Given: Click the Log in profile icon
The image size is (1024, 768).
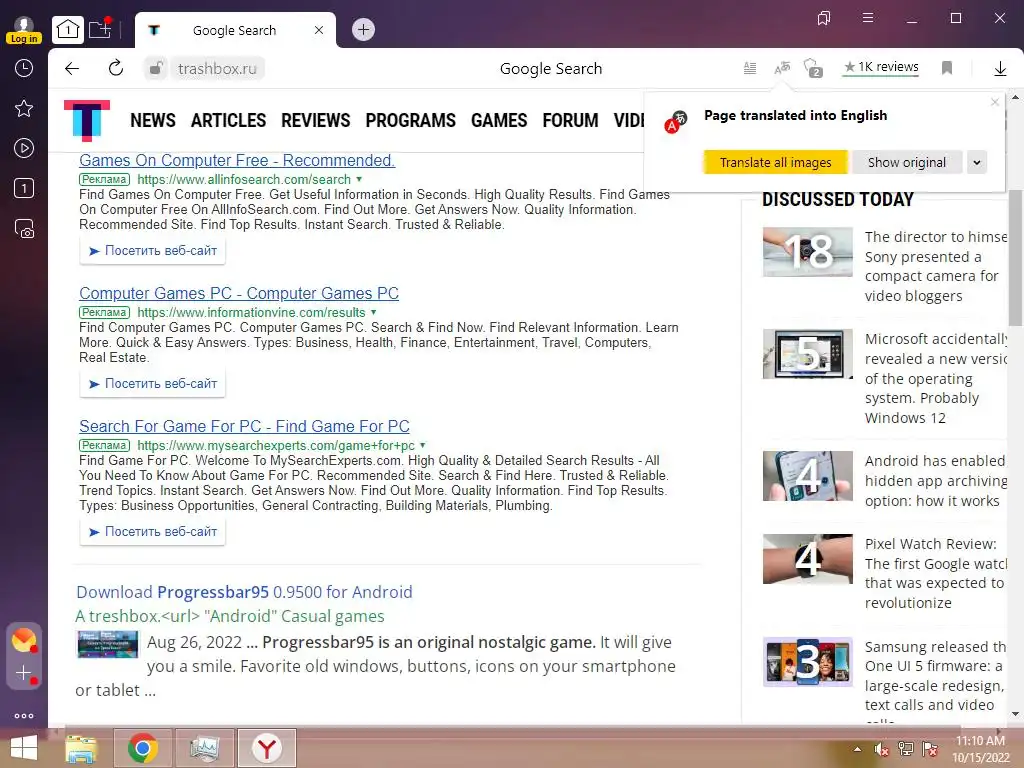Looking at the screenshot, I should coord(24,30).
